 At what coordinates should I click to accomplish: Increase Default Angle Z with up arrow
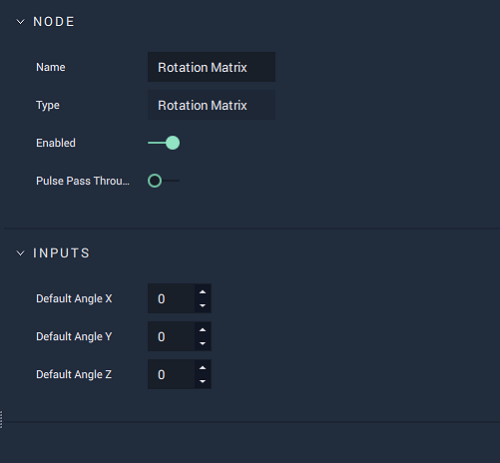tap(203, 368)
